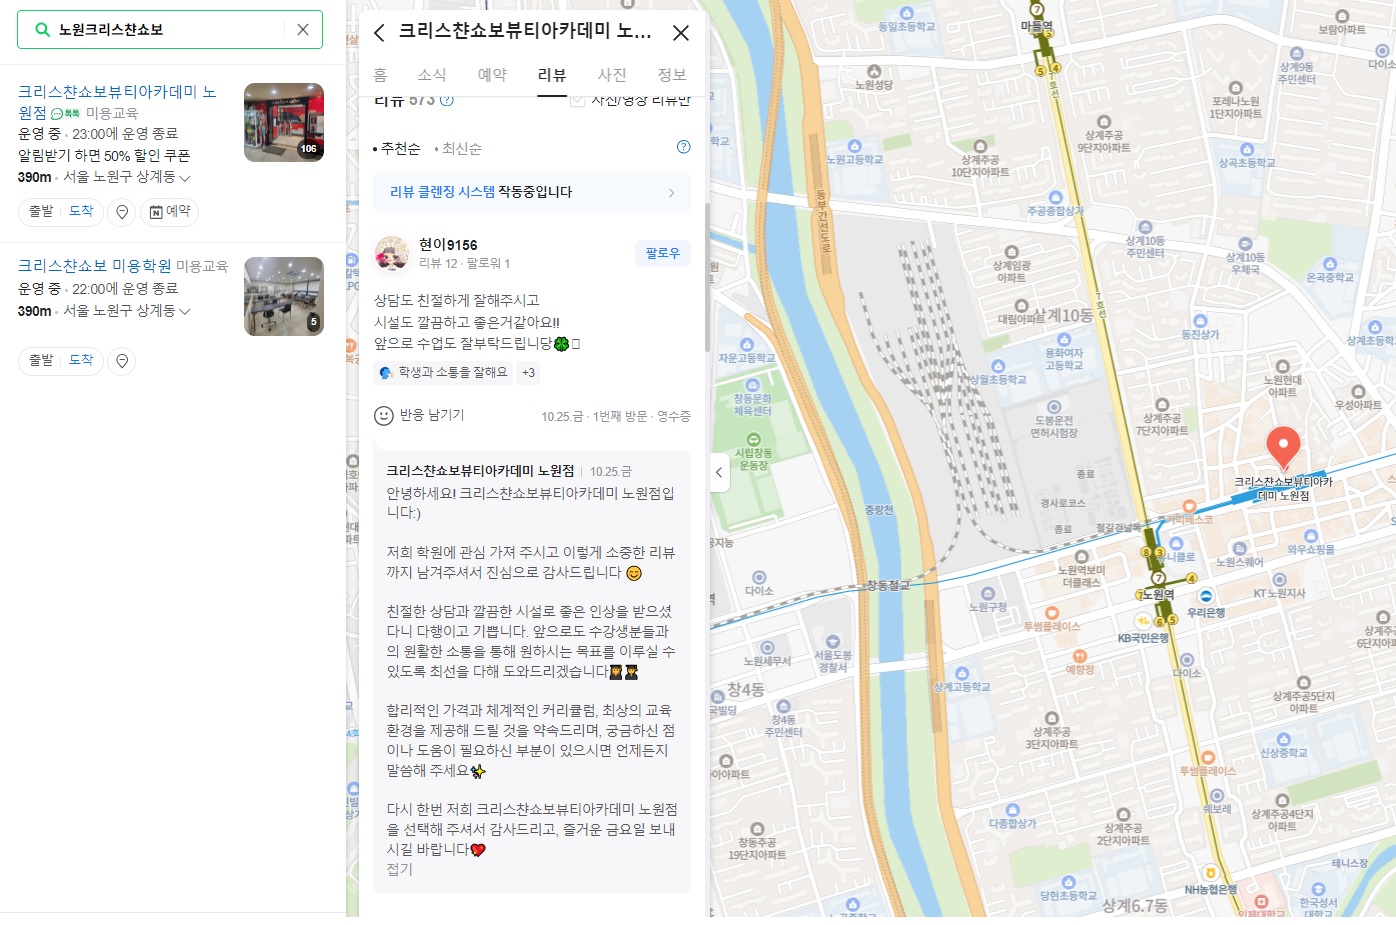Image resolution: width=1396 pixels, height=925 pixels.
Task: Set 크리스챤쇼보 미용학원 as 출발 point
Action: click(41, 360)
